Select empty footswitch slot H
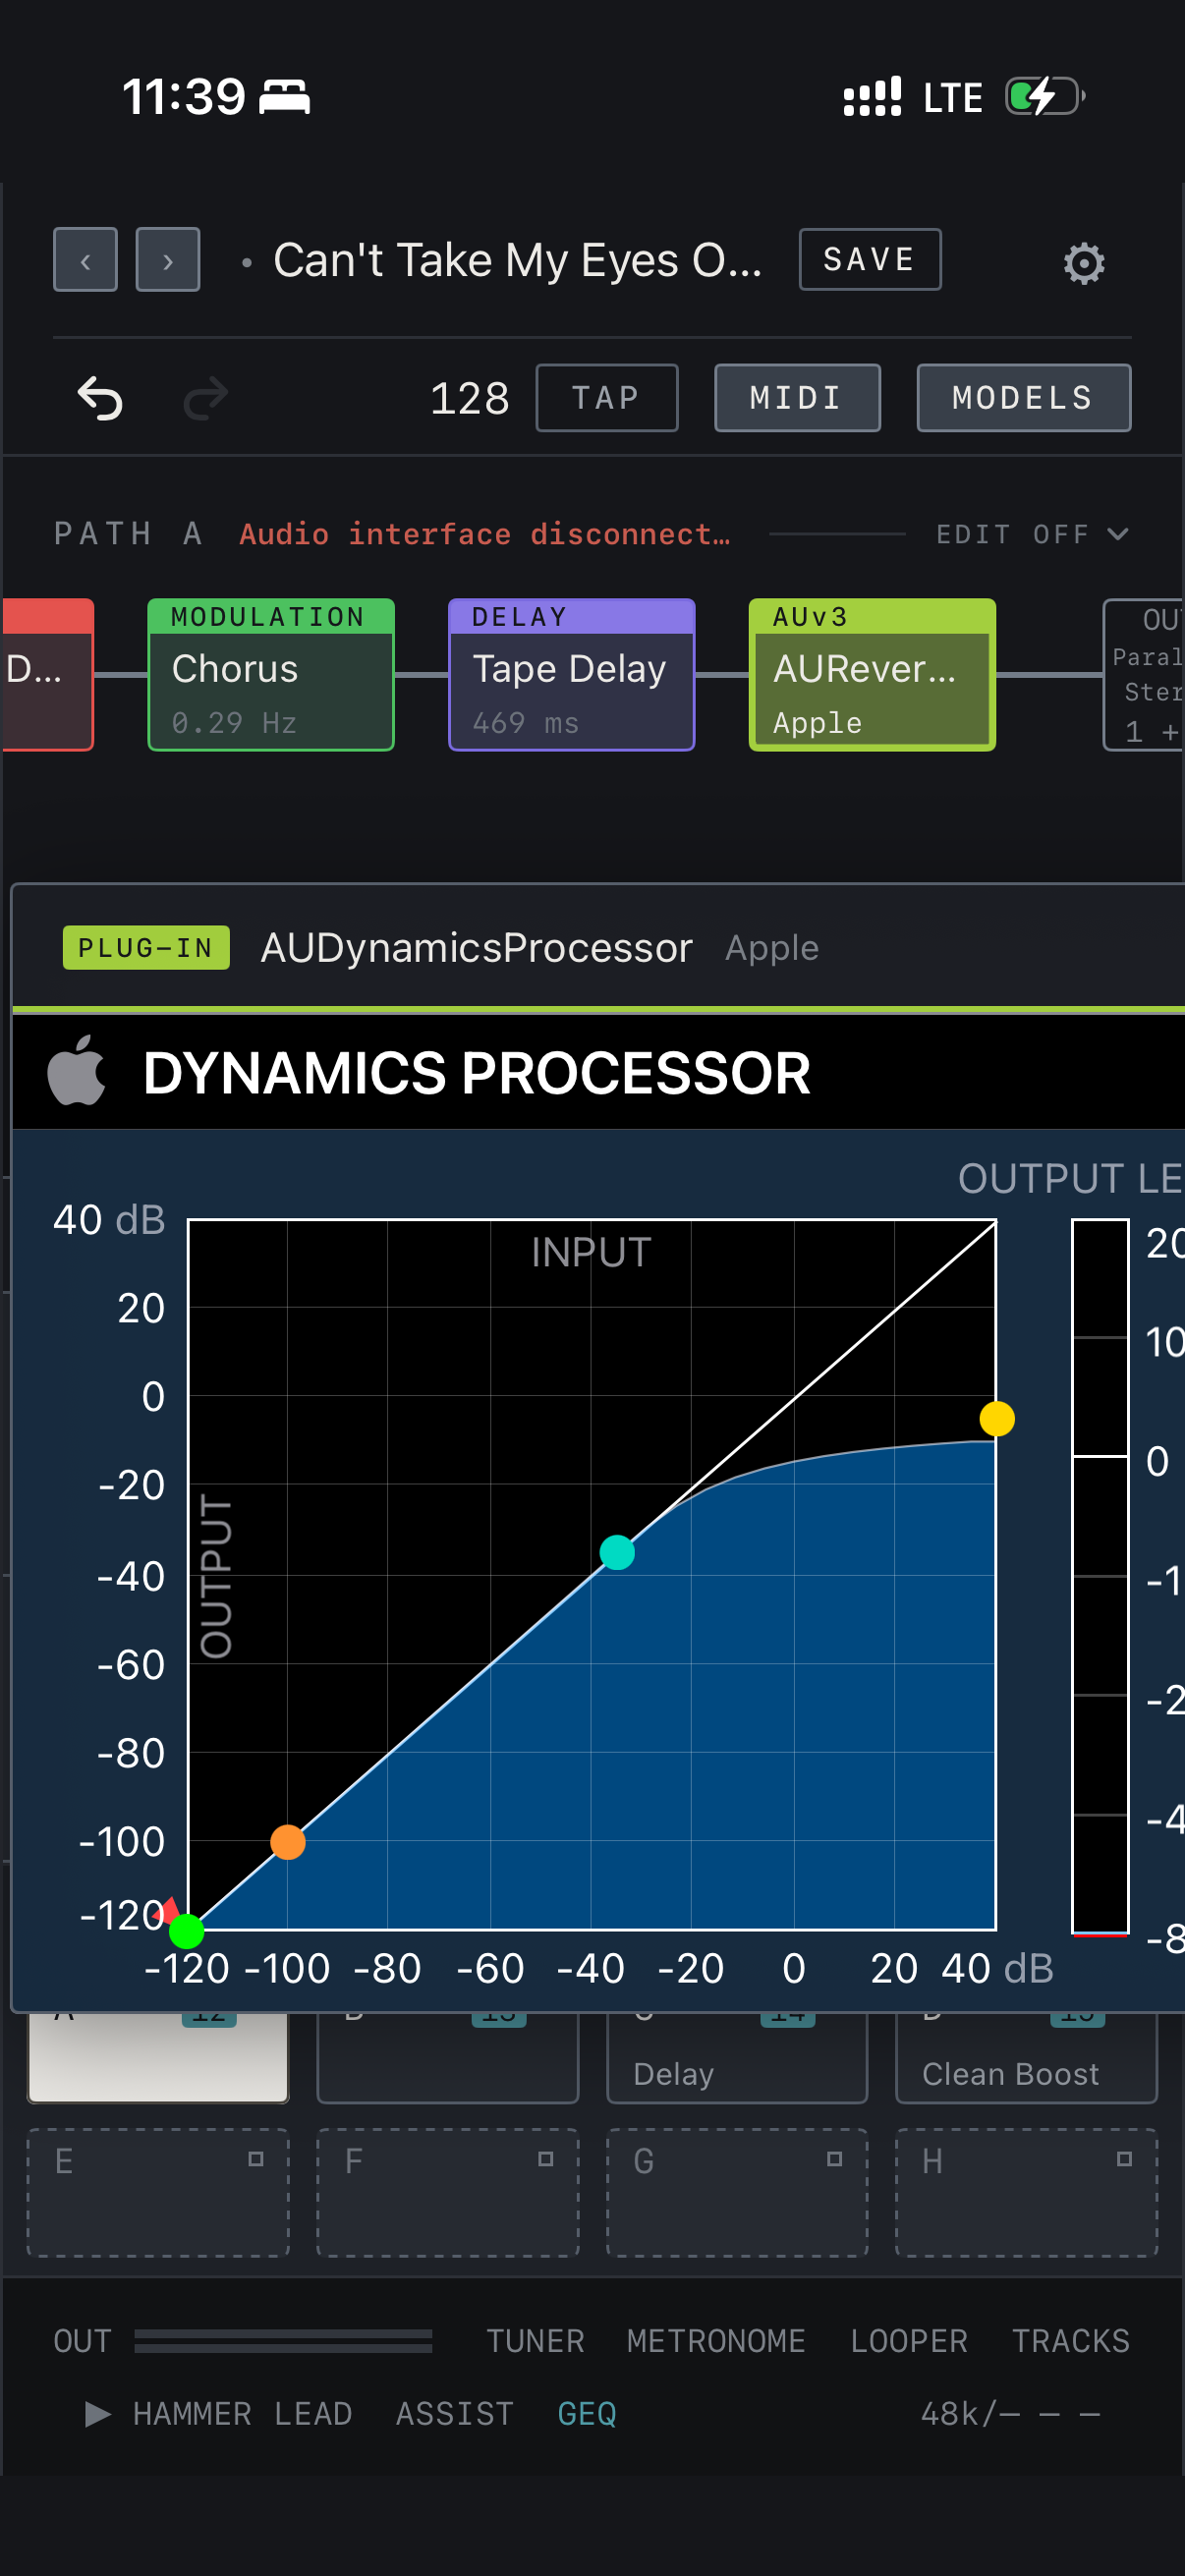The image size is (1185, 2576). 1026,2192
